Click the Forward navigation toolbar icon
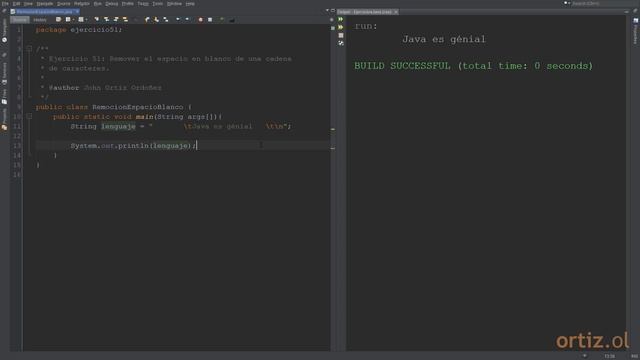Screen dimensions: 640x360 tap(80, 19)
